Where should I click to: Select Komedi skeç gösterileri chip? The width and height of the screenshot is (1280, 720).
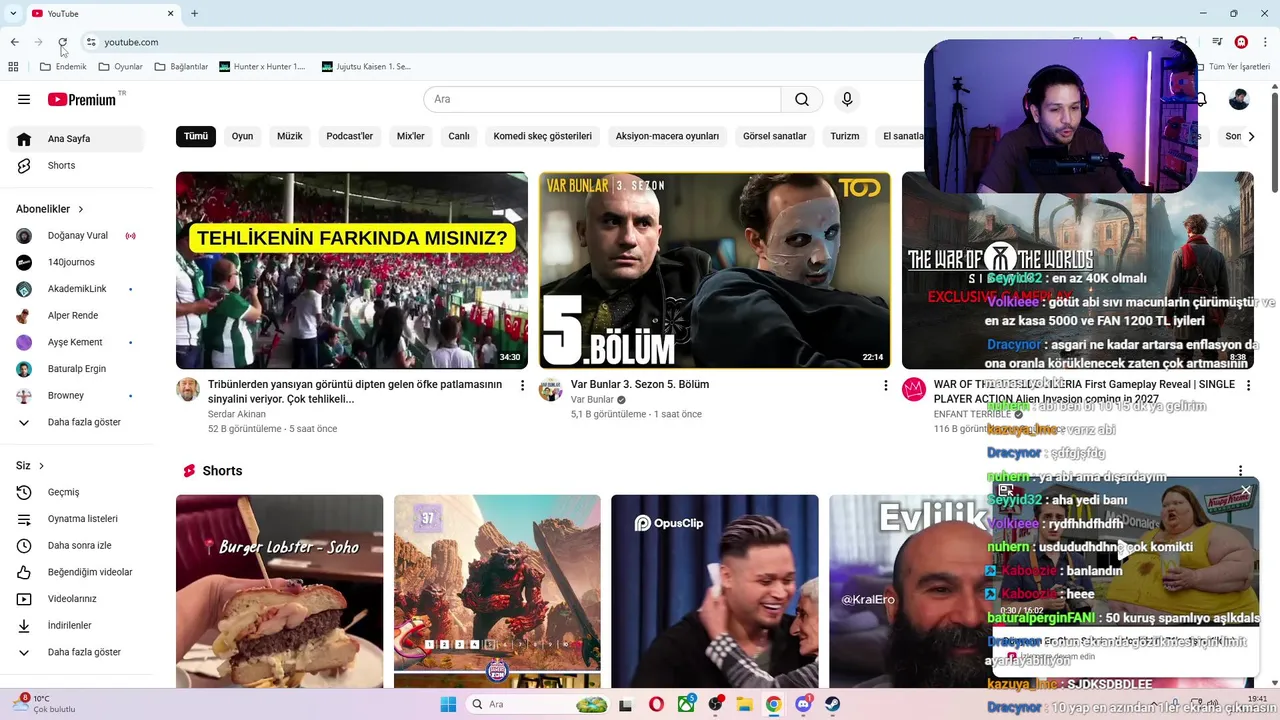point(543,136)
